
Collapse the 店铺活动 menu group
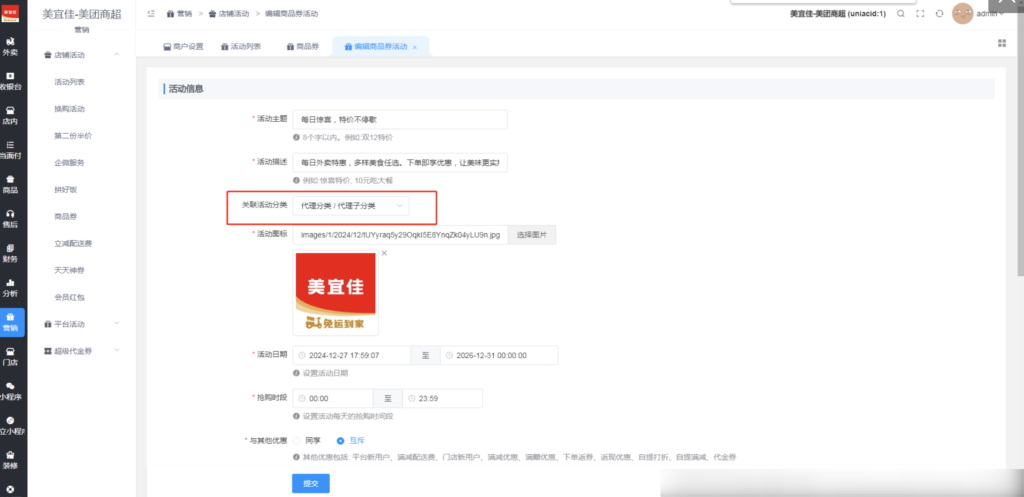117,55
